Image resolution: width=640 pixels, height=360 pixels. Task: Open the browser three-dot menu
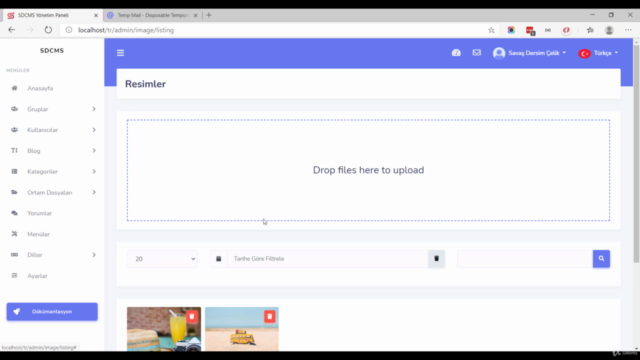pyautogui.click(x=628, y=30)
